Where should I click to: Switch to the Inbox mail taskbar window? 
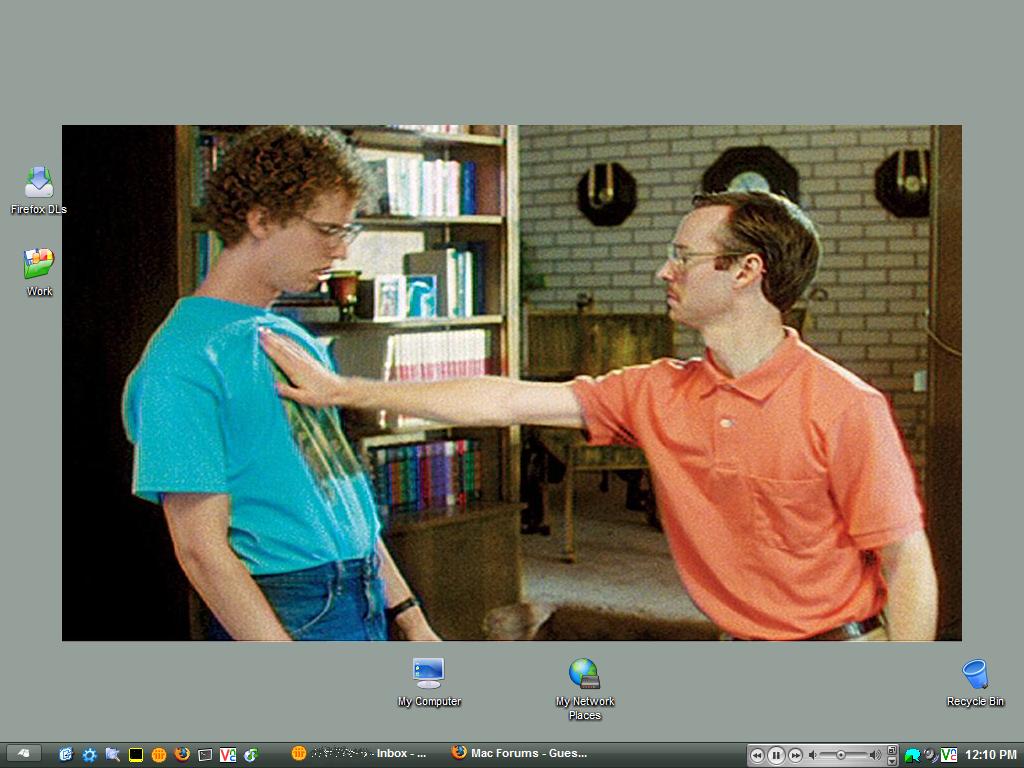click(359, 754)
